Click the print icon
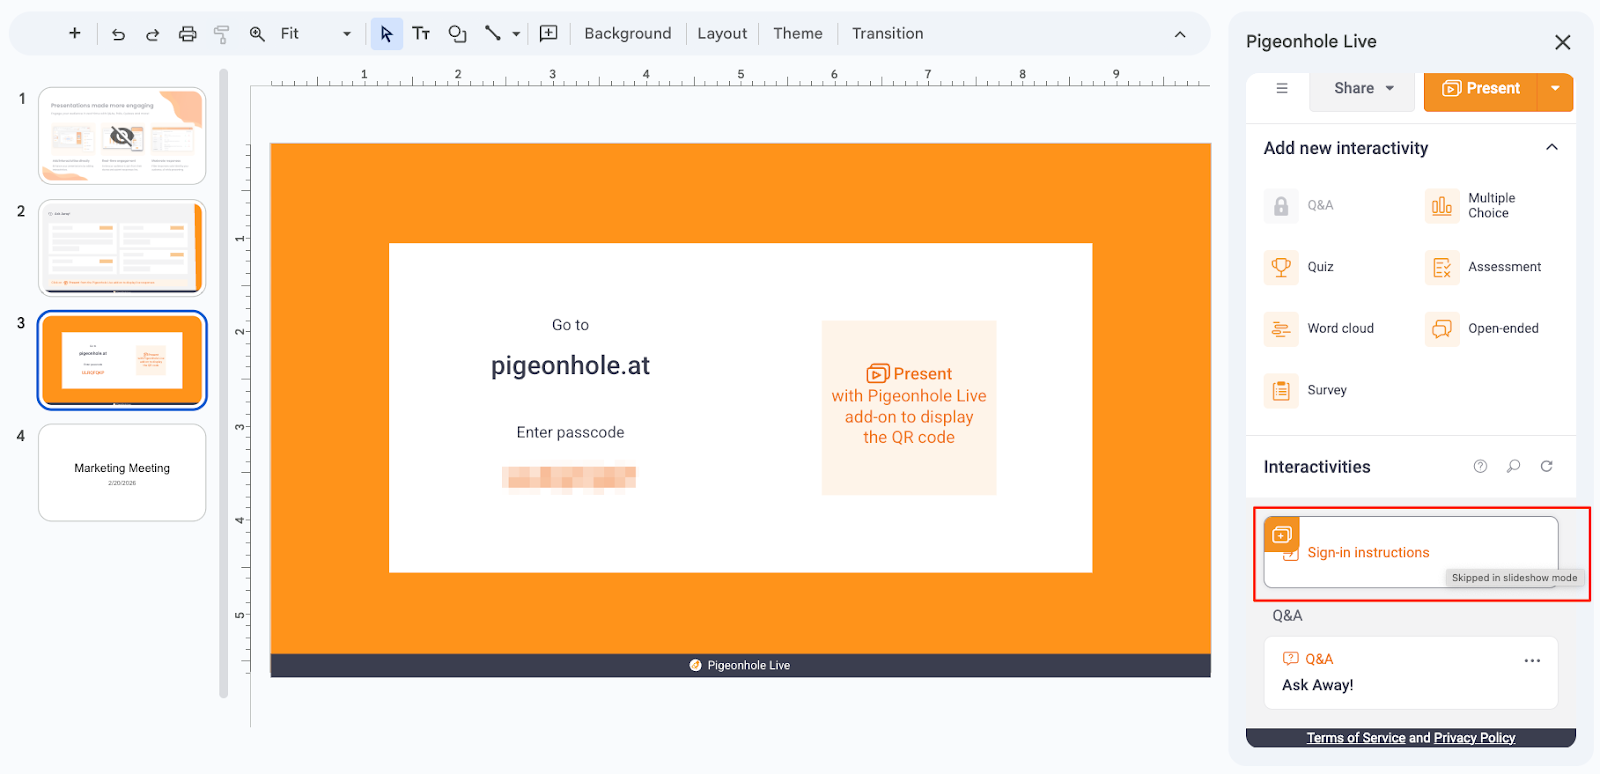The image size is (1600, 774). 187,34
